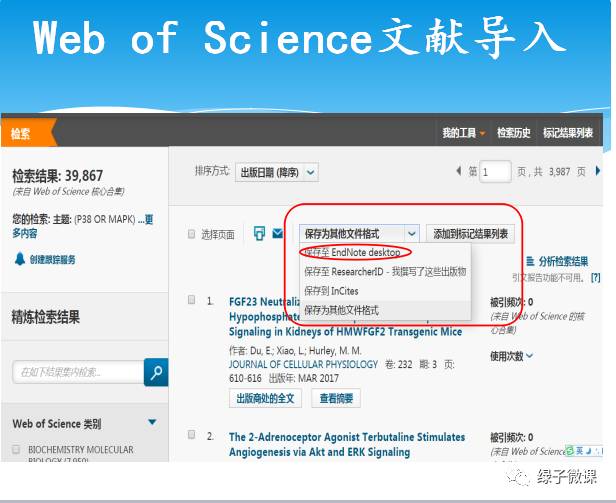Open article title FGF23 Neutralizing result
The height and width of the screenshot is (503, 616).
345,317
